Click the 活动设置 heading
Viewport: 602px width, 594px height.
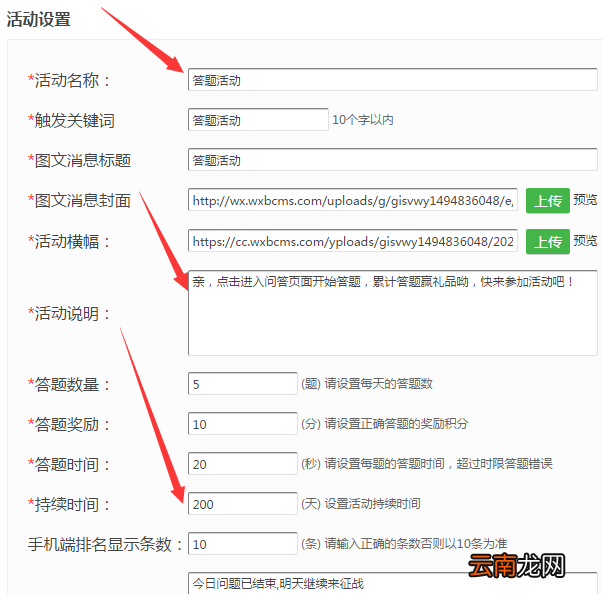(x=38, y=19)
